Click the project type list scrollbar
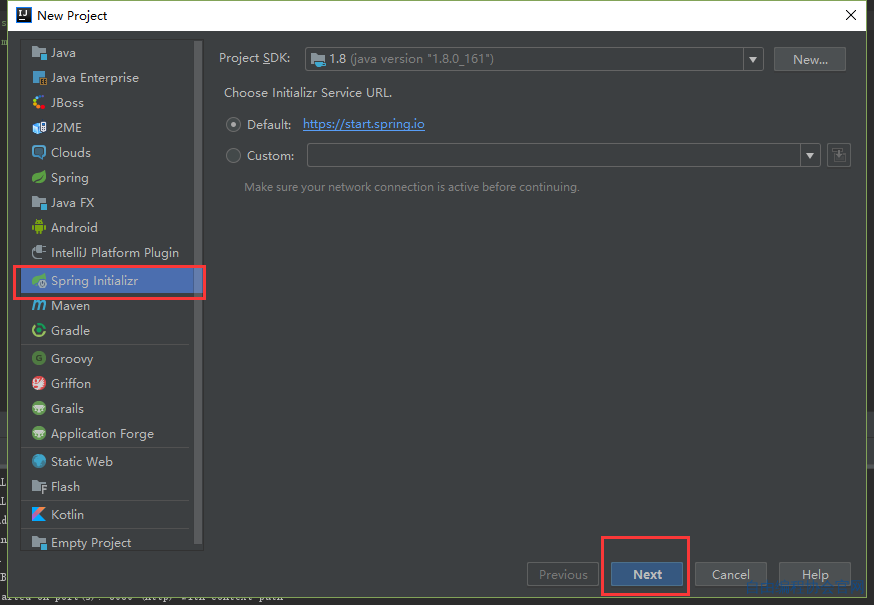 198,292
